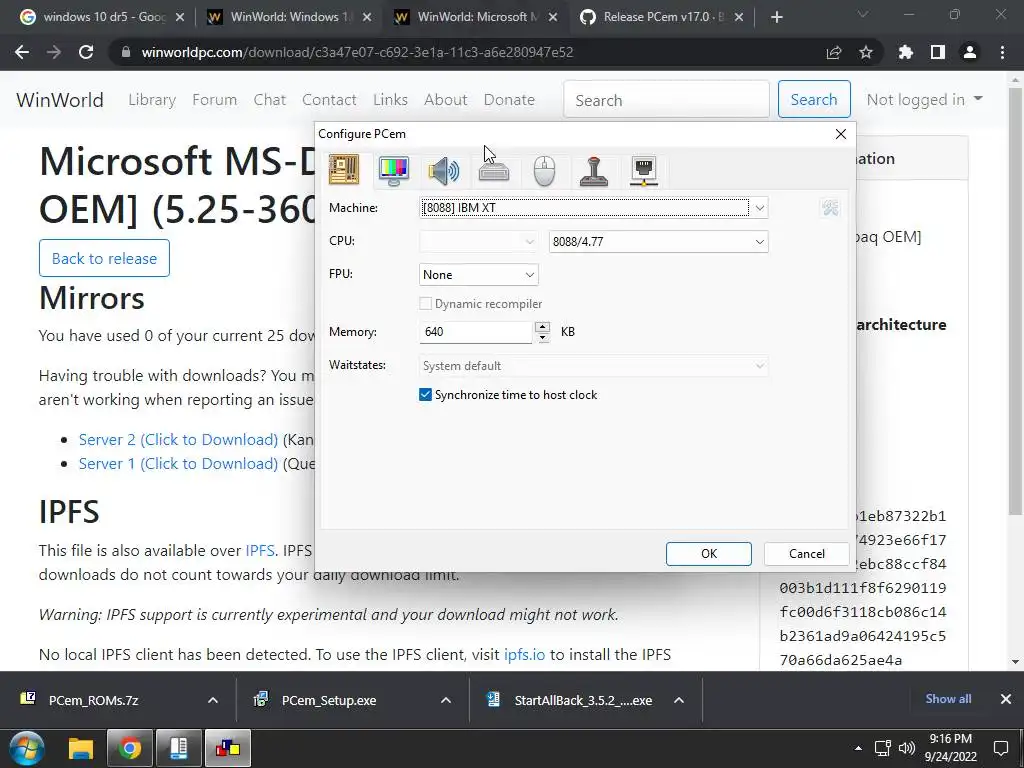Open Donate in WinWorld navbar
The image size is (1024, 768).
[509, 100]
